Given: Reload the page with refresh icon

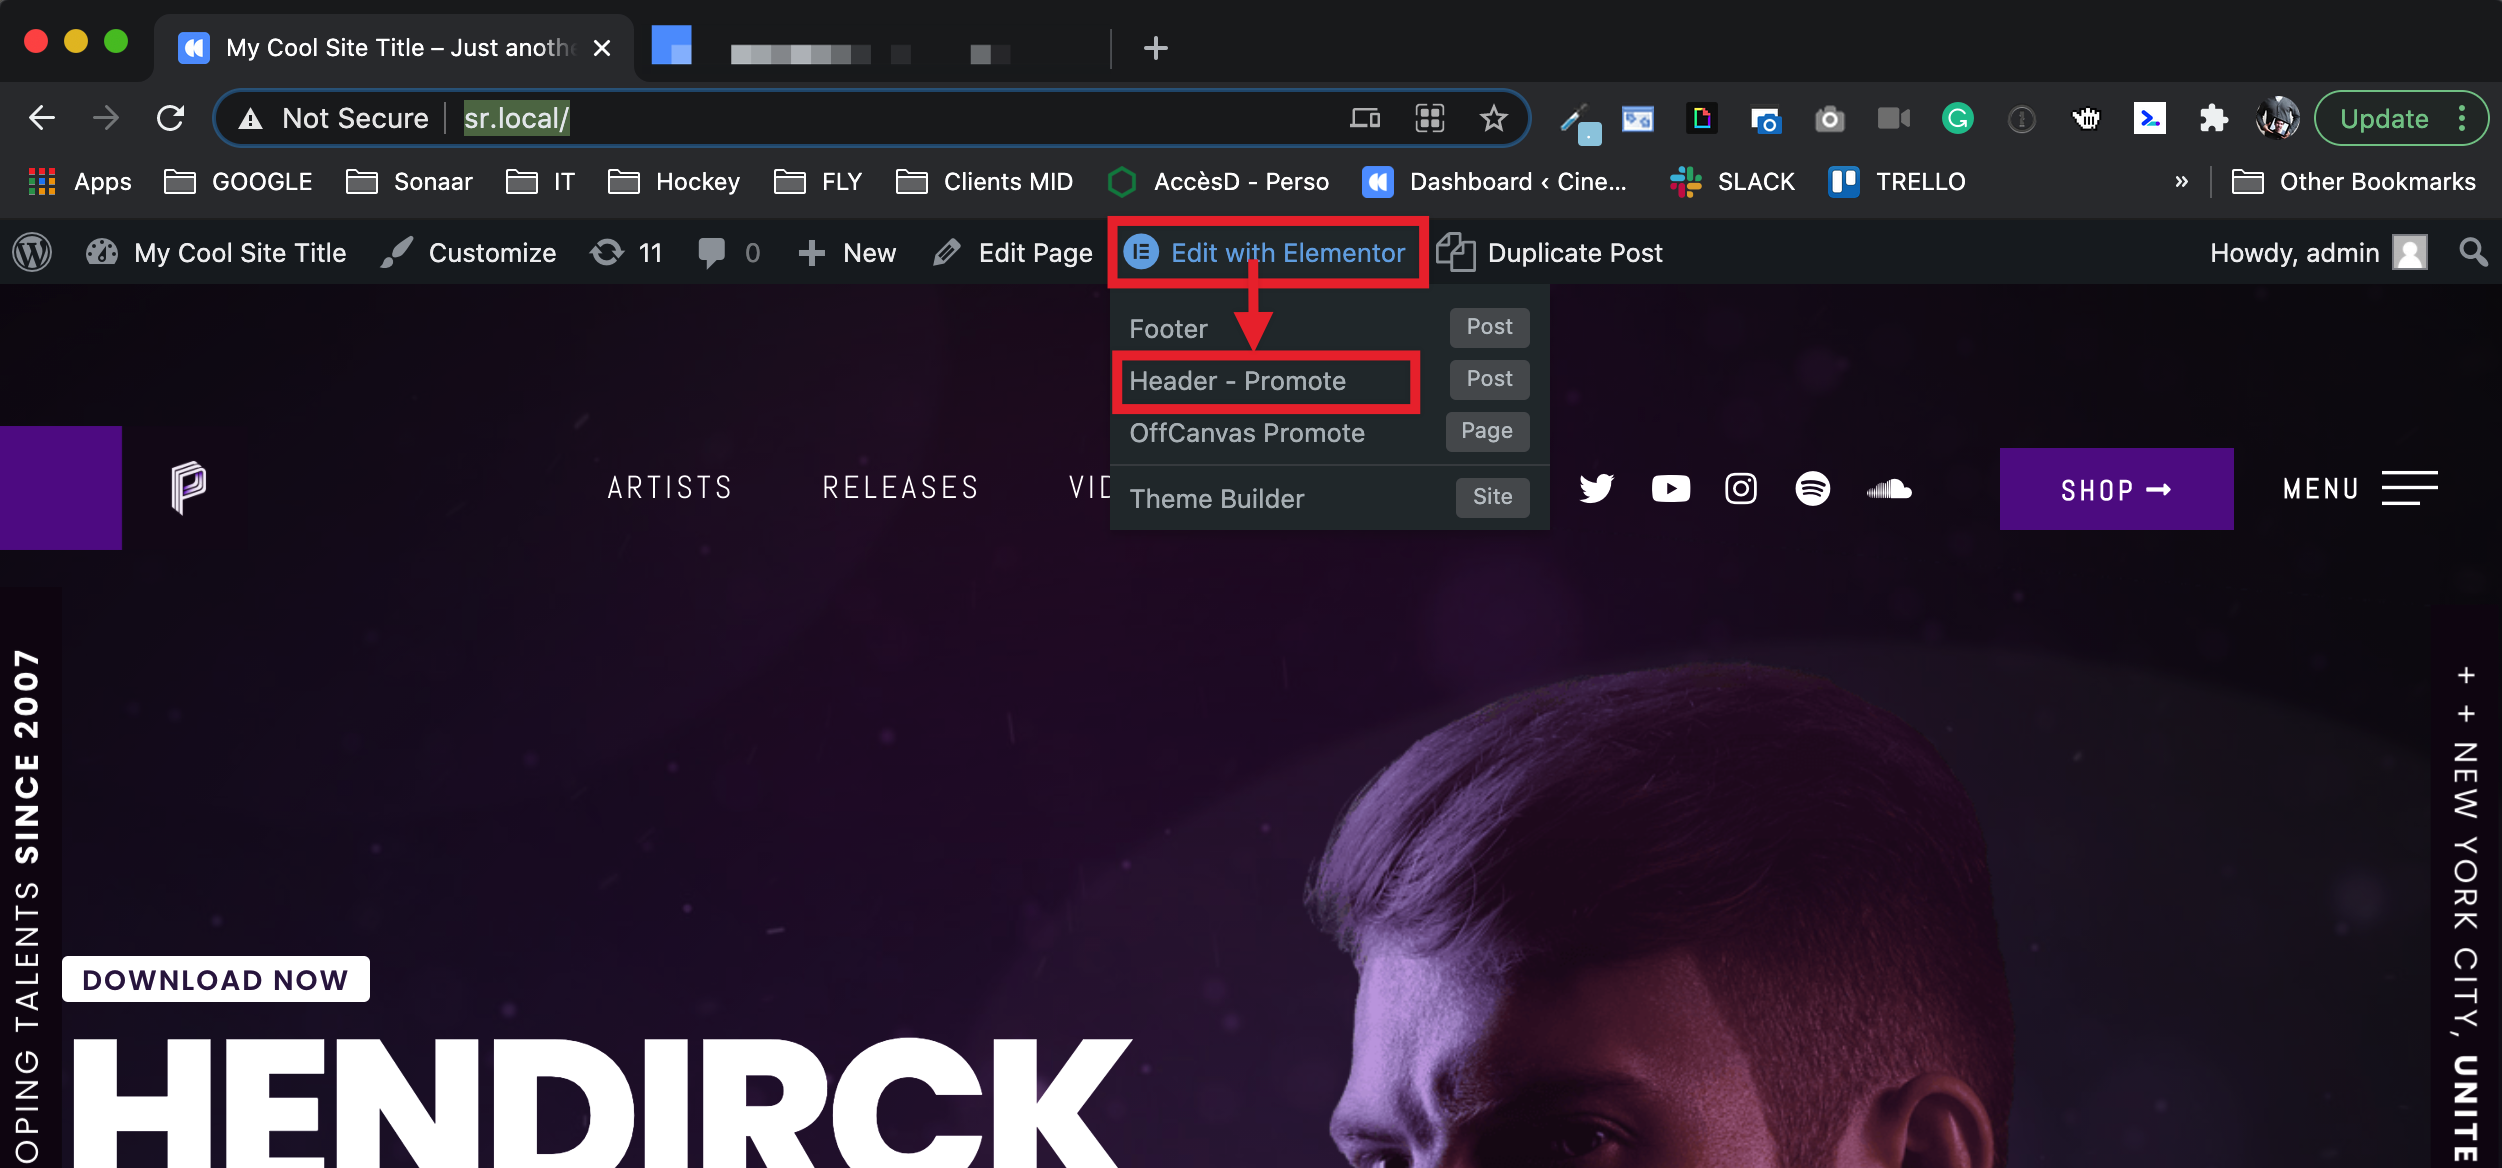Looking at the screenshot, I should pyautogui.click(x=171, y=118).
